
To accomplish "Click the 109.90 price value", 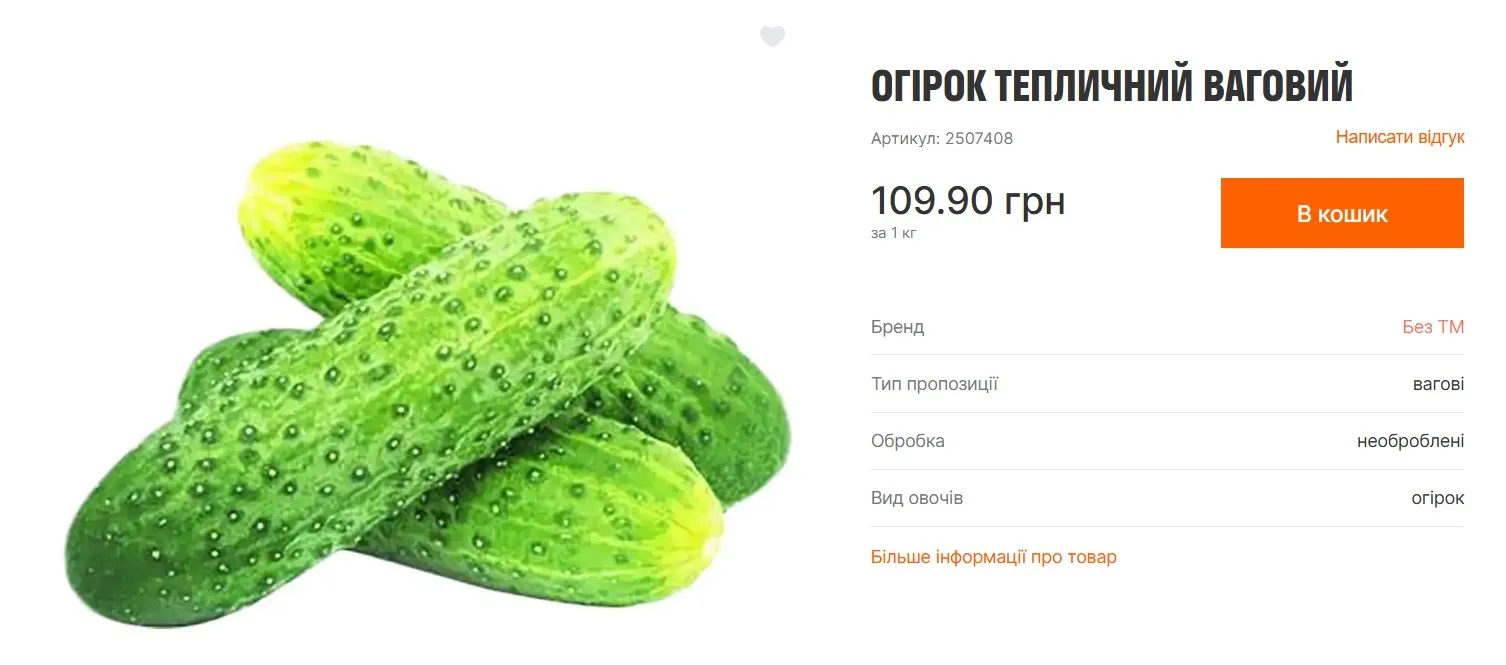I will pyautogui.click(x=932, y=201).
